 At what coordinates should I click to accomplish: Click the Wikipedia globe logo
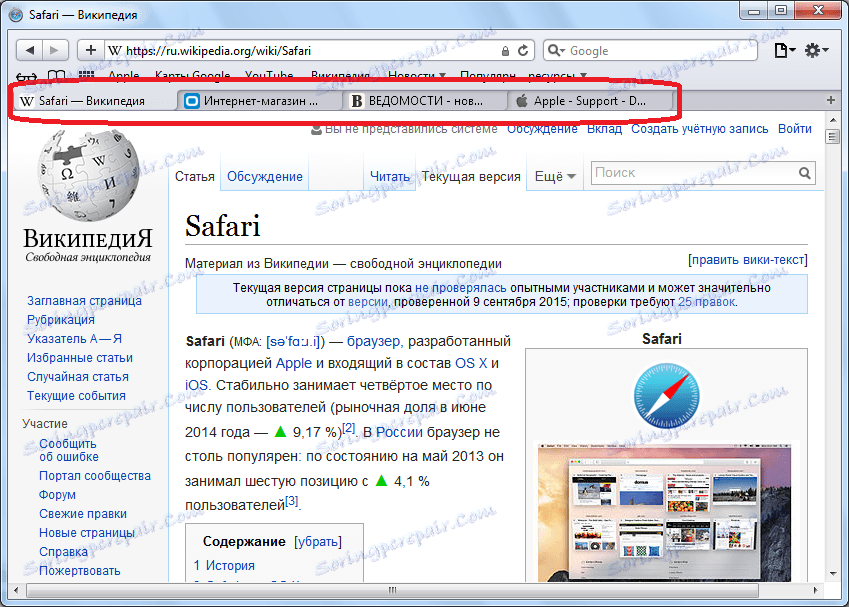88,175
